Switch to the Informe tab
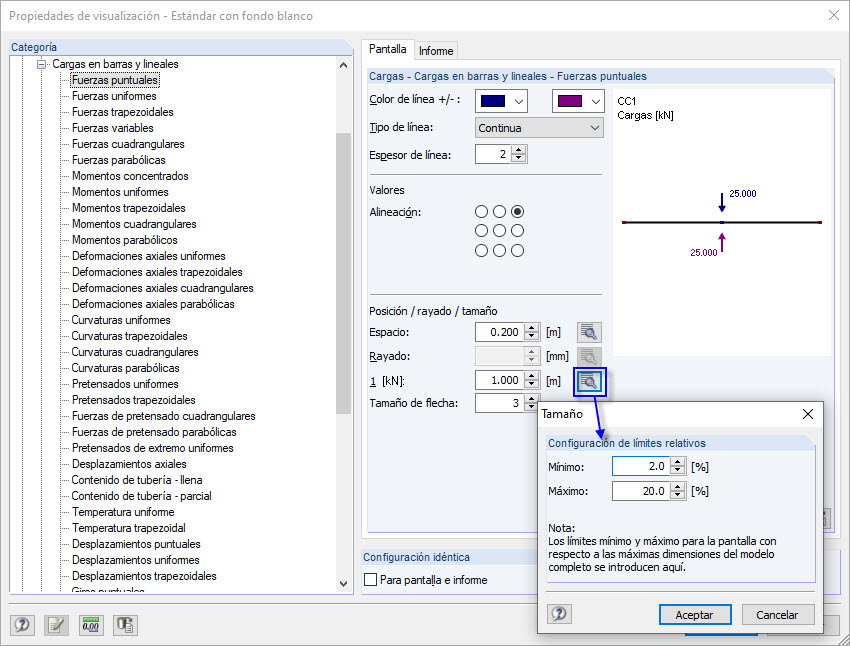 [x=436, y=50]
